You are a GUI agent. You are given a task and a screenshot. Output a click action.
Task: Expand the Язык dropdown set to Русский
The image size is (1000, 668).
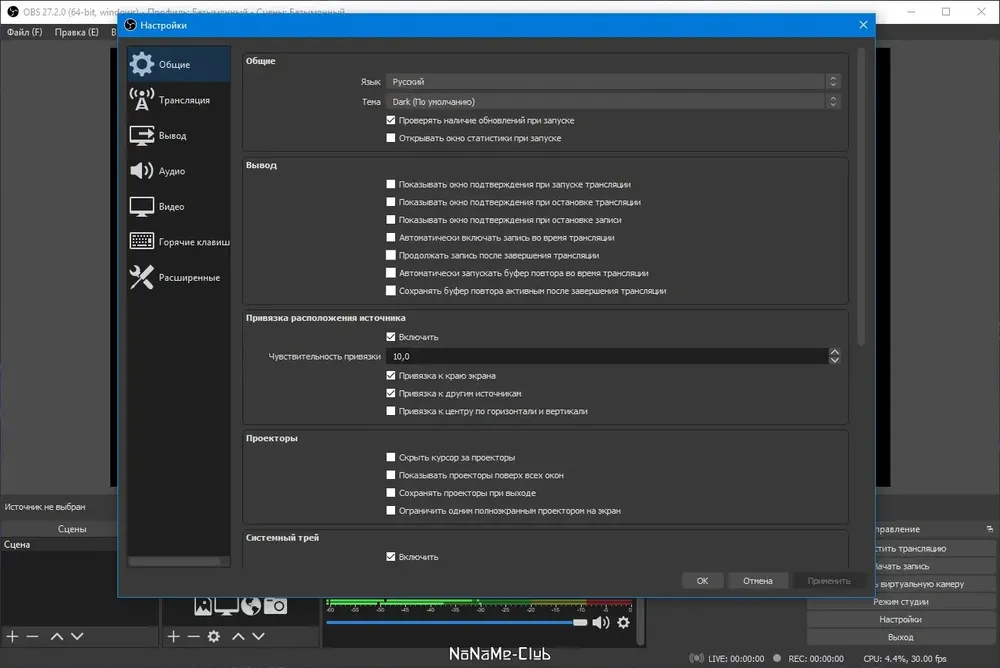[613, 82]
